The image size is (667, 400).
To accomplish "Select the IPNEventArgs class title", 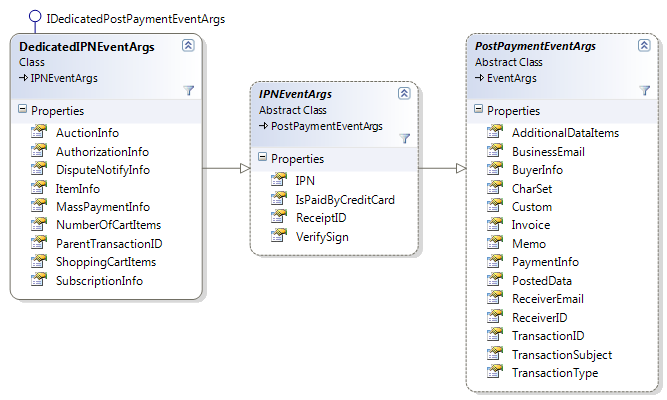I will click(x=295, y=94).
